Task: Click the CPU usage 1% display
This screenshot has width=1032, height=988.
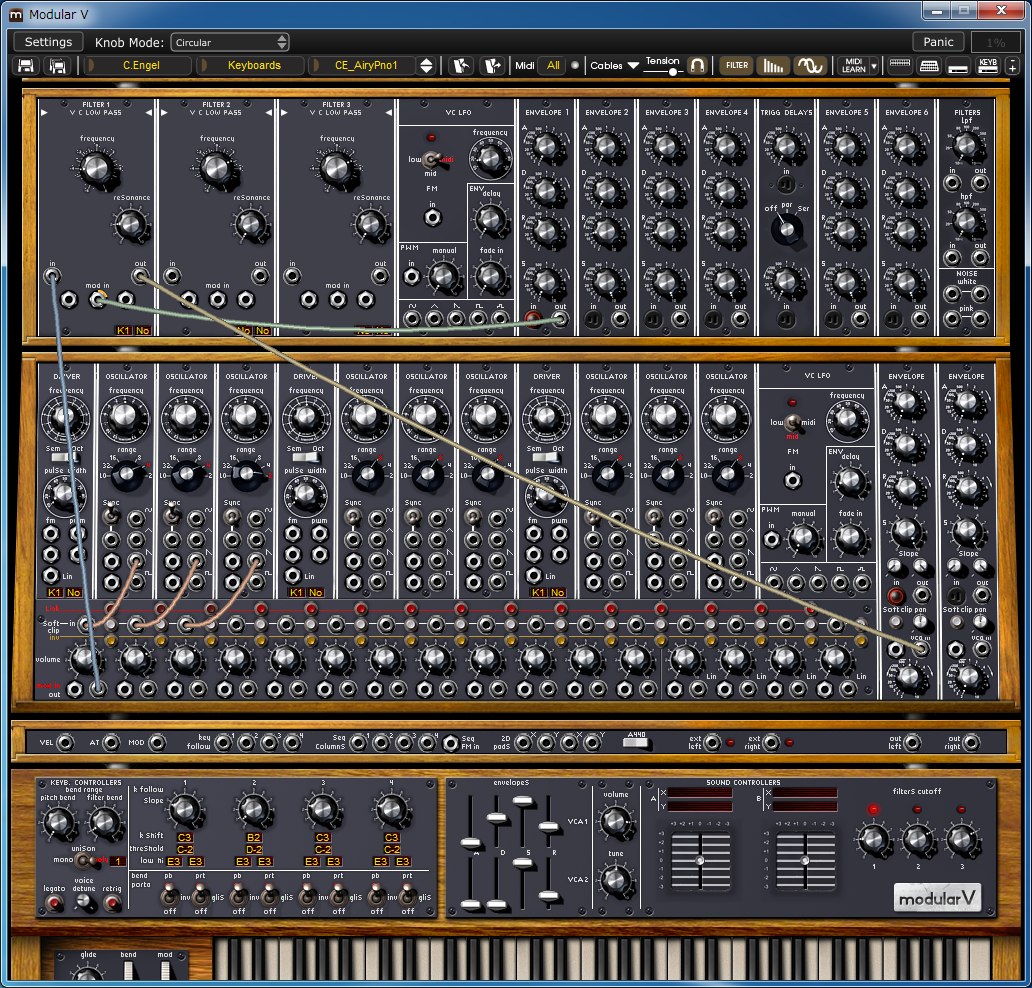Action: point(995,42)
